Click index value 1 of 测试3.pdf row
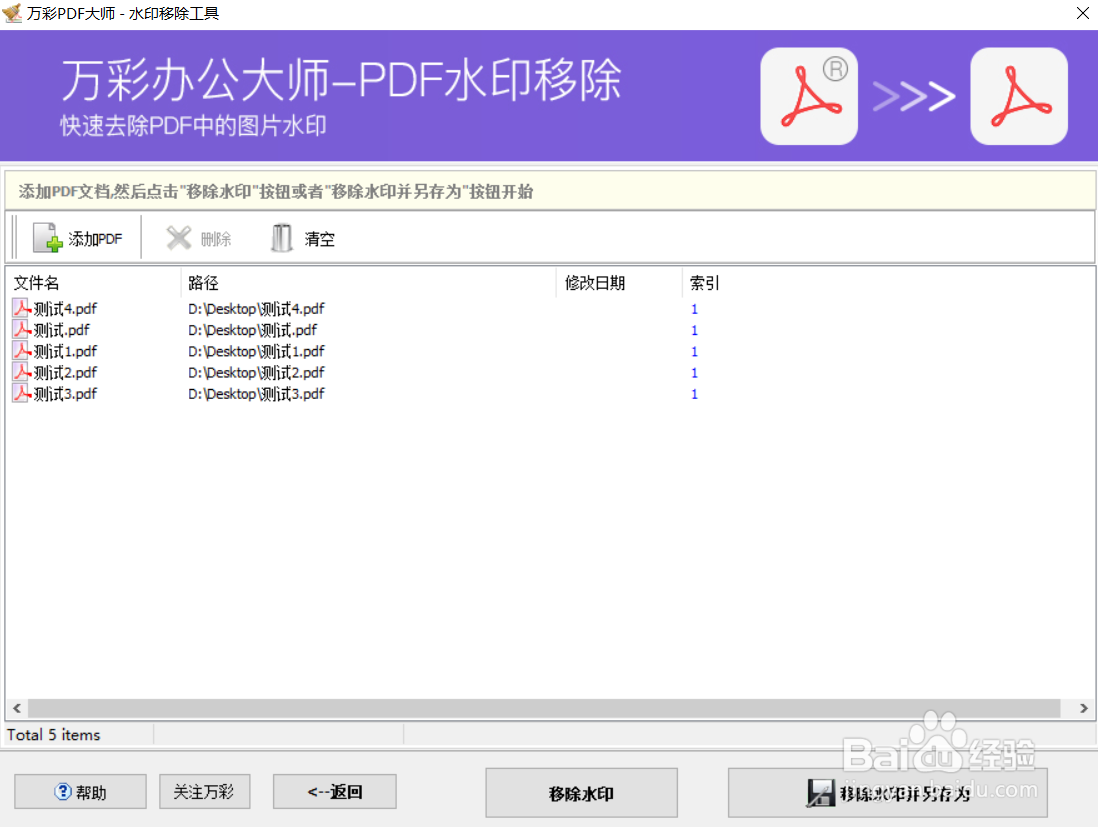Image resolution: width=1098 pixels, height=827 pixels. pyautogui.click(x=694, y=394)
